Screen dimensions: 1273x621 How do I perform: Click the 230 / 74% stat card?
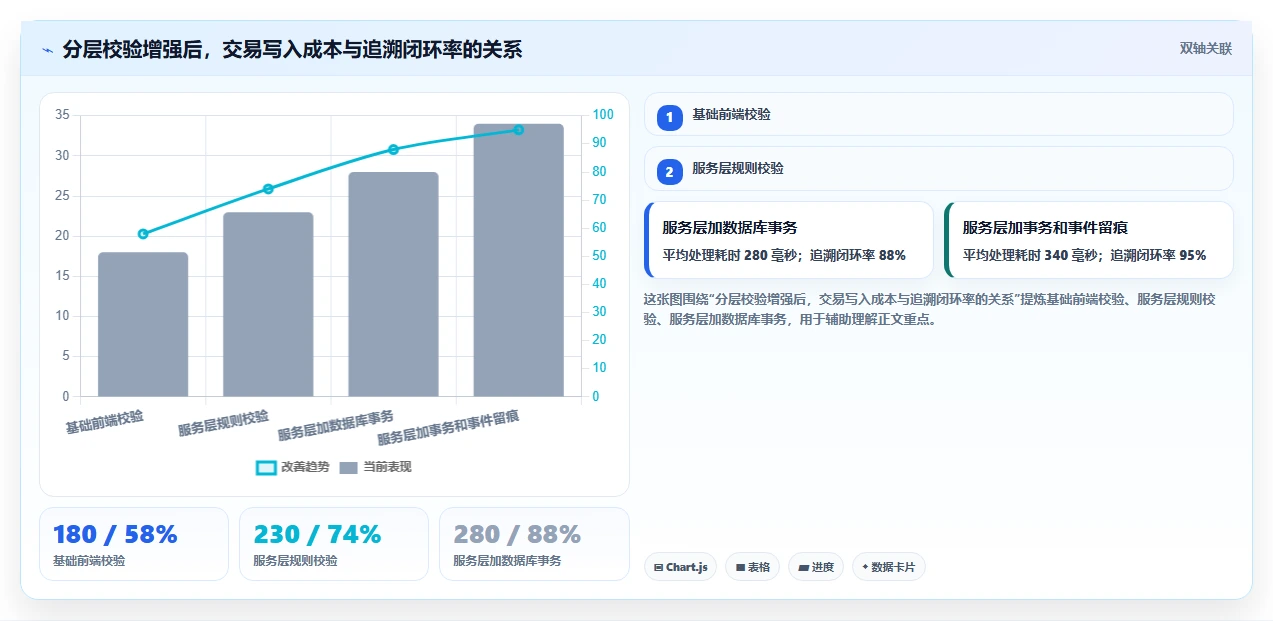click(x=334, y=544)
